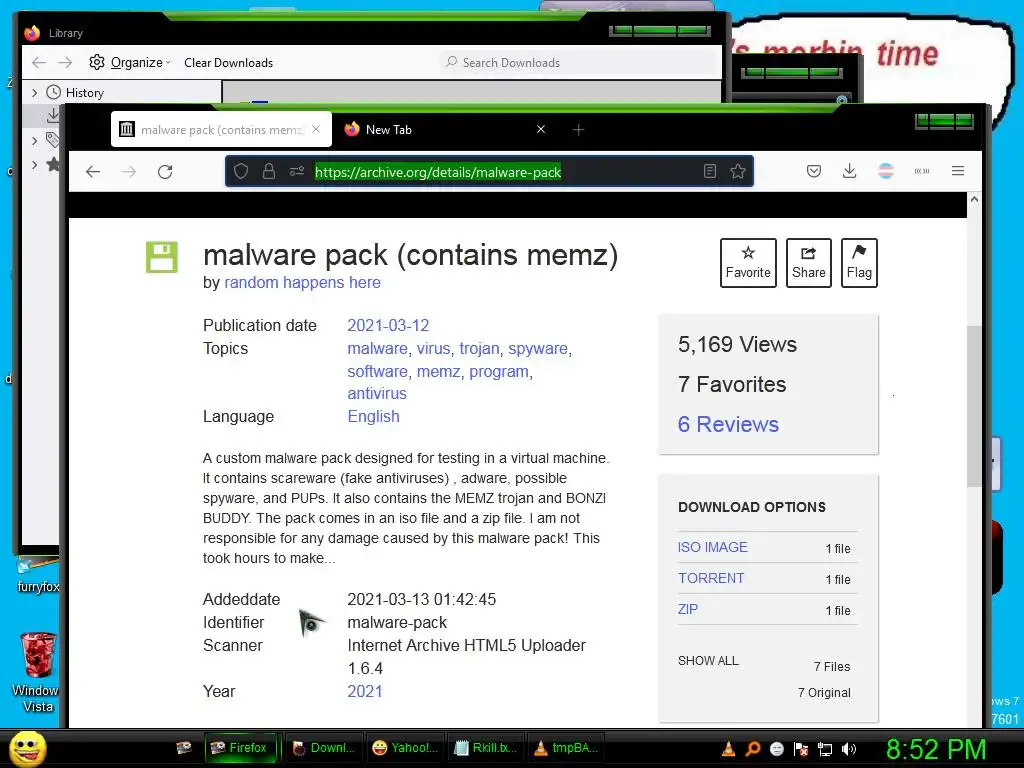Click the memz topic link
The width and height of the screenshot is (1024, 768).
point(438,371)
